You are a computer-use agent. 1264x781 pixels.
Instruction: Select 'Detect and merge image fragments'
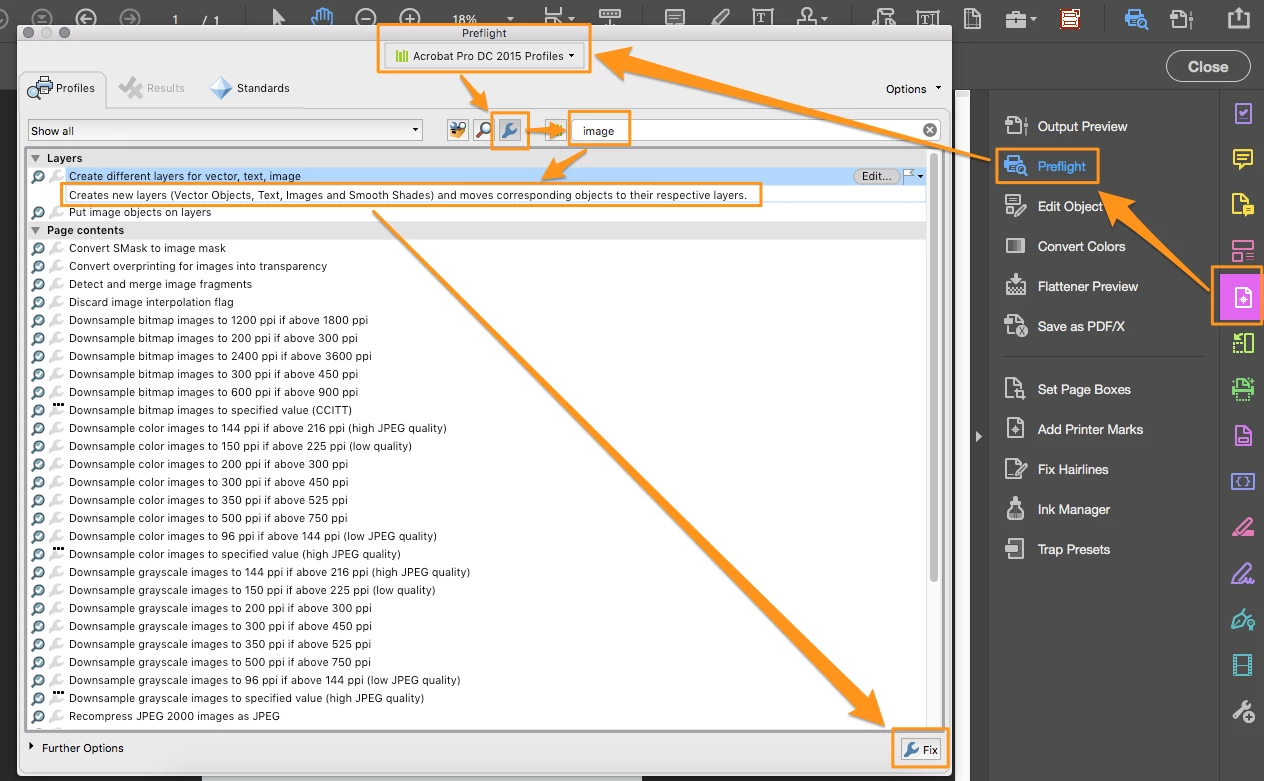[x=160, y=284]
